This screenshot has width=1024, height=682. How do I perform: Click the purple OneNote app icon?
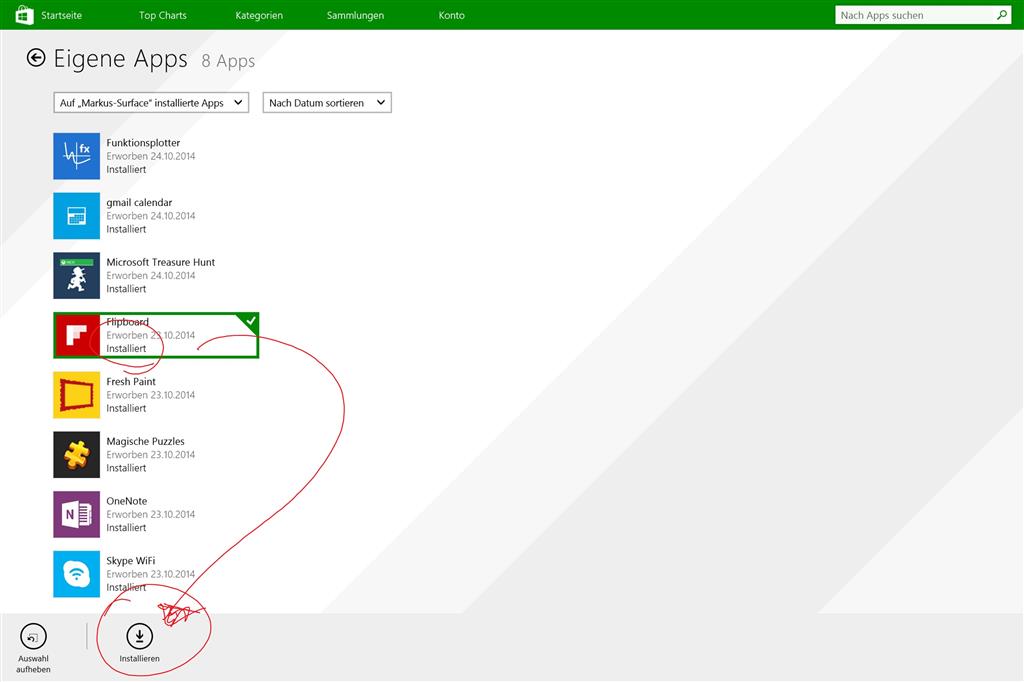(76, 514)
